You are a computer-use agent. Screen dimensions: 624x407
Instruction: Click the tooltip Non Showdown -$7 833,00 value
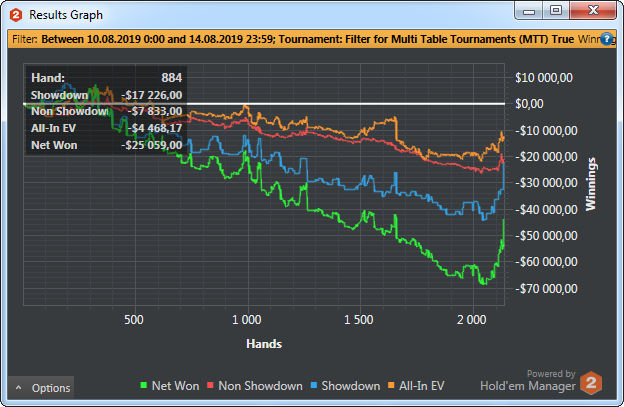(x=155, y=111)
